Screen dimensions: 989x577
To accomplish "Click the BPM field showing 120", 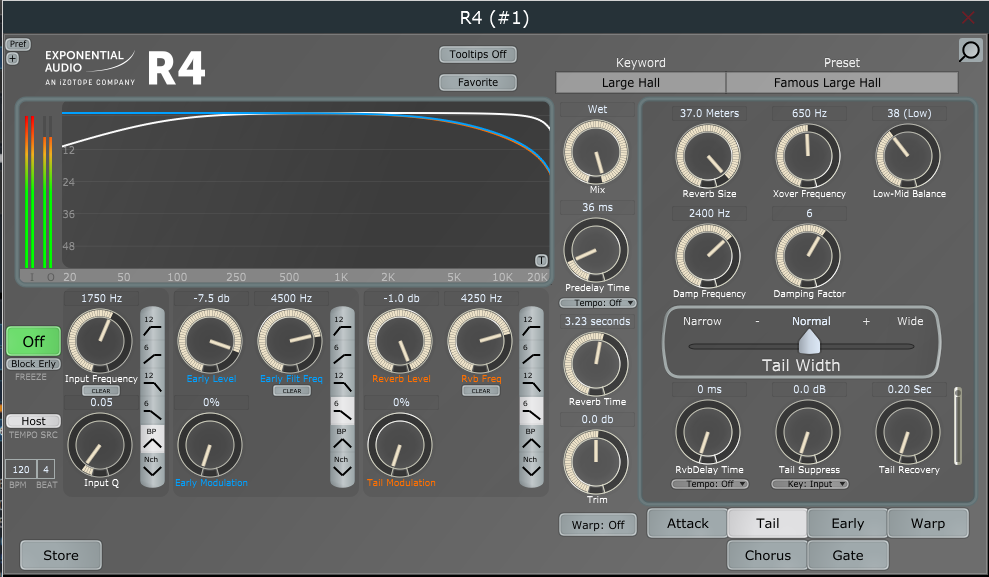I will [21, 469].
